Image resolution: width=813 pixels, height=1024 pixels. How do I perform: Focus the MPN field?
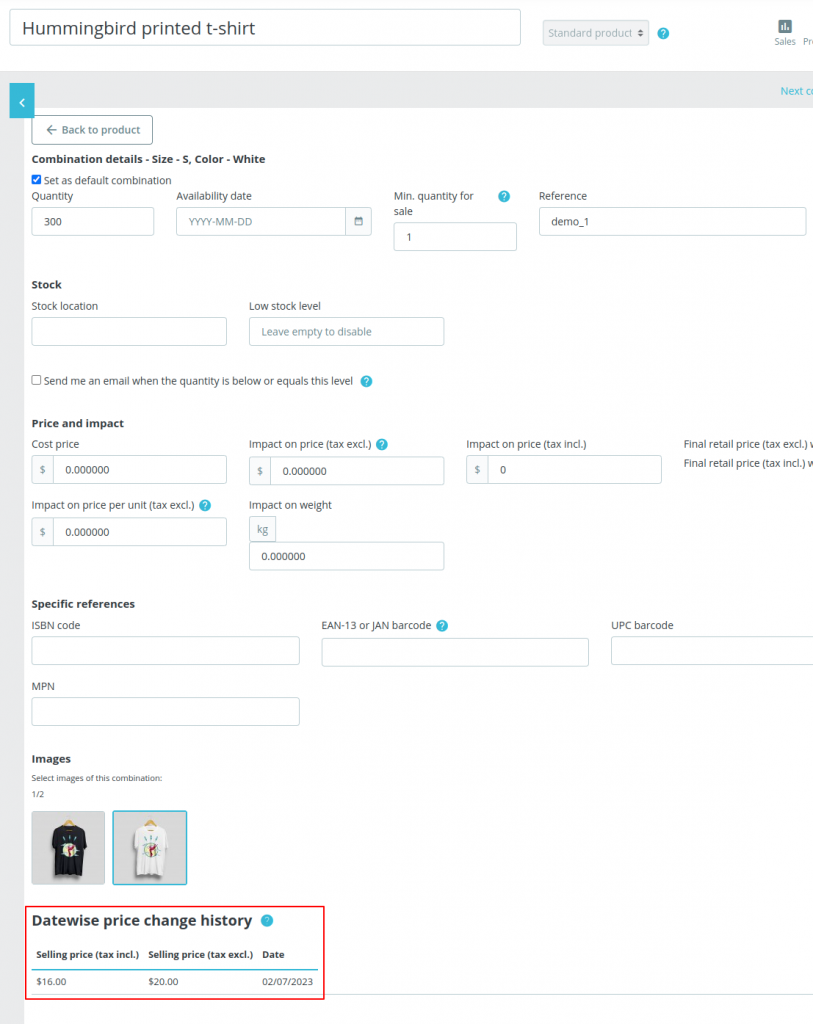click(x=166, y=712)
